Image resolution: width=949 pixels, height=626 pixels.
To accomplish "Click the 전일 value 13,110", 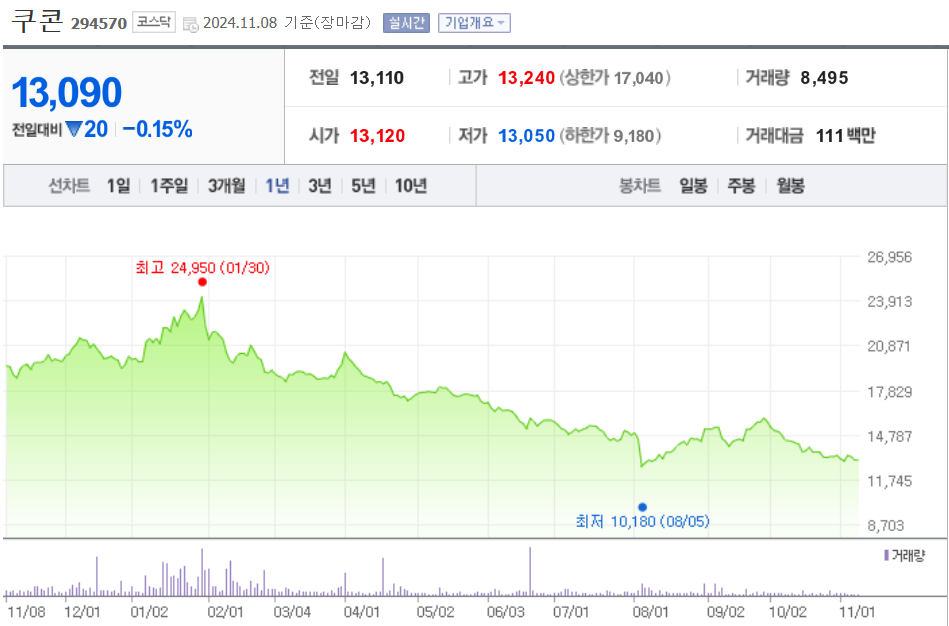I will point(377,78).
